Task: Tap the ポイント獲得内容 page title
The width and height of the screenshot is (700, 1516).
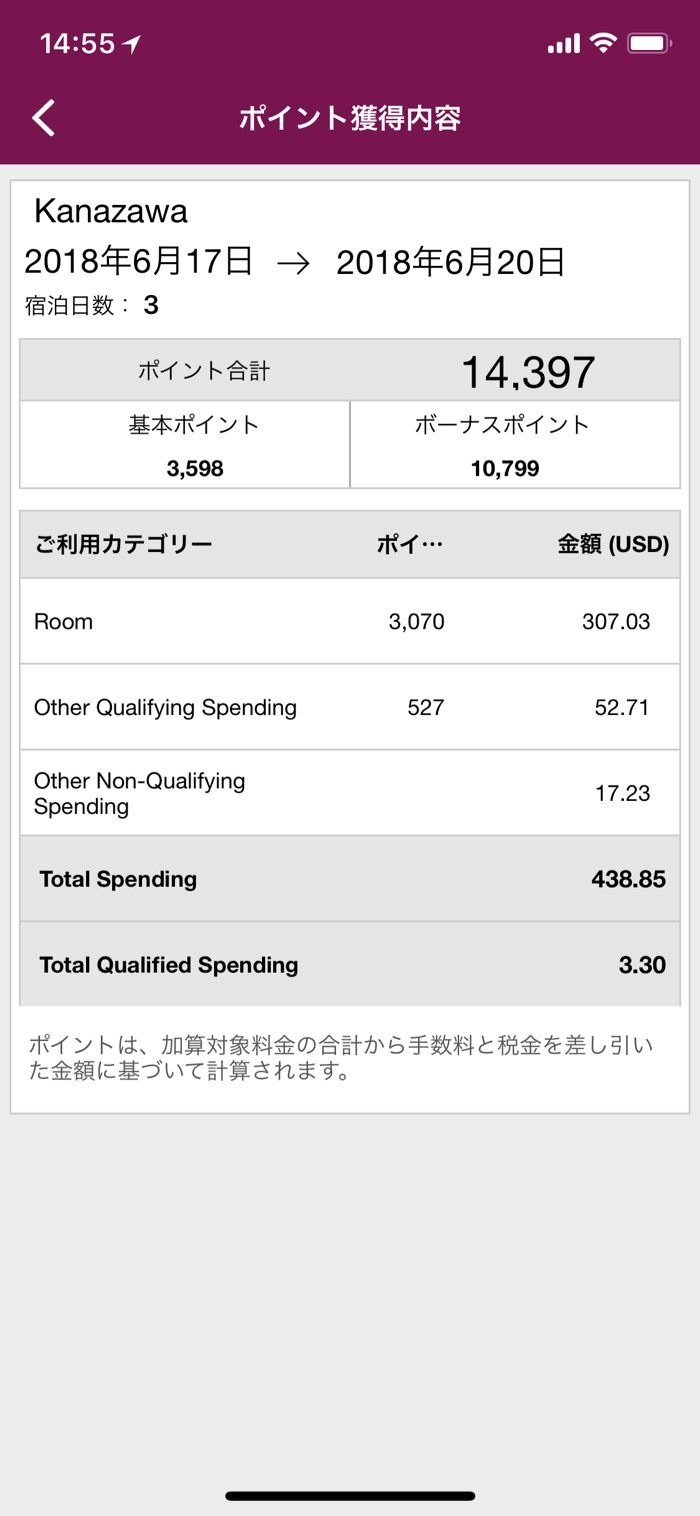Action: (x=350, y=118)
